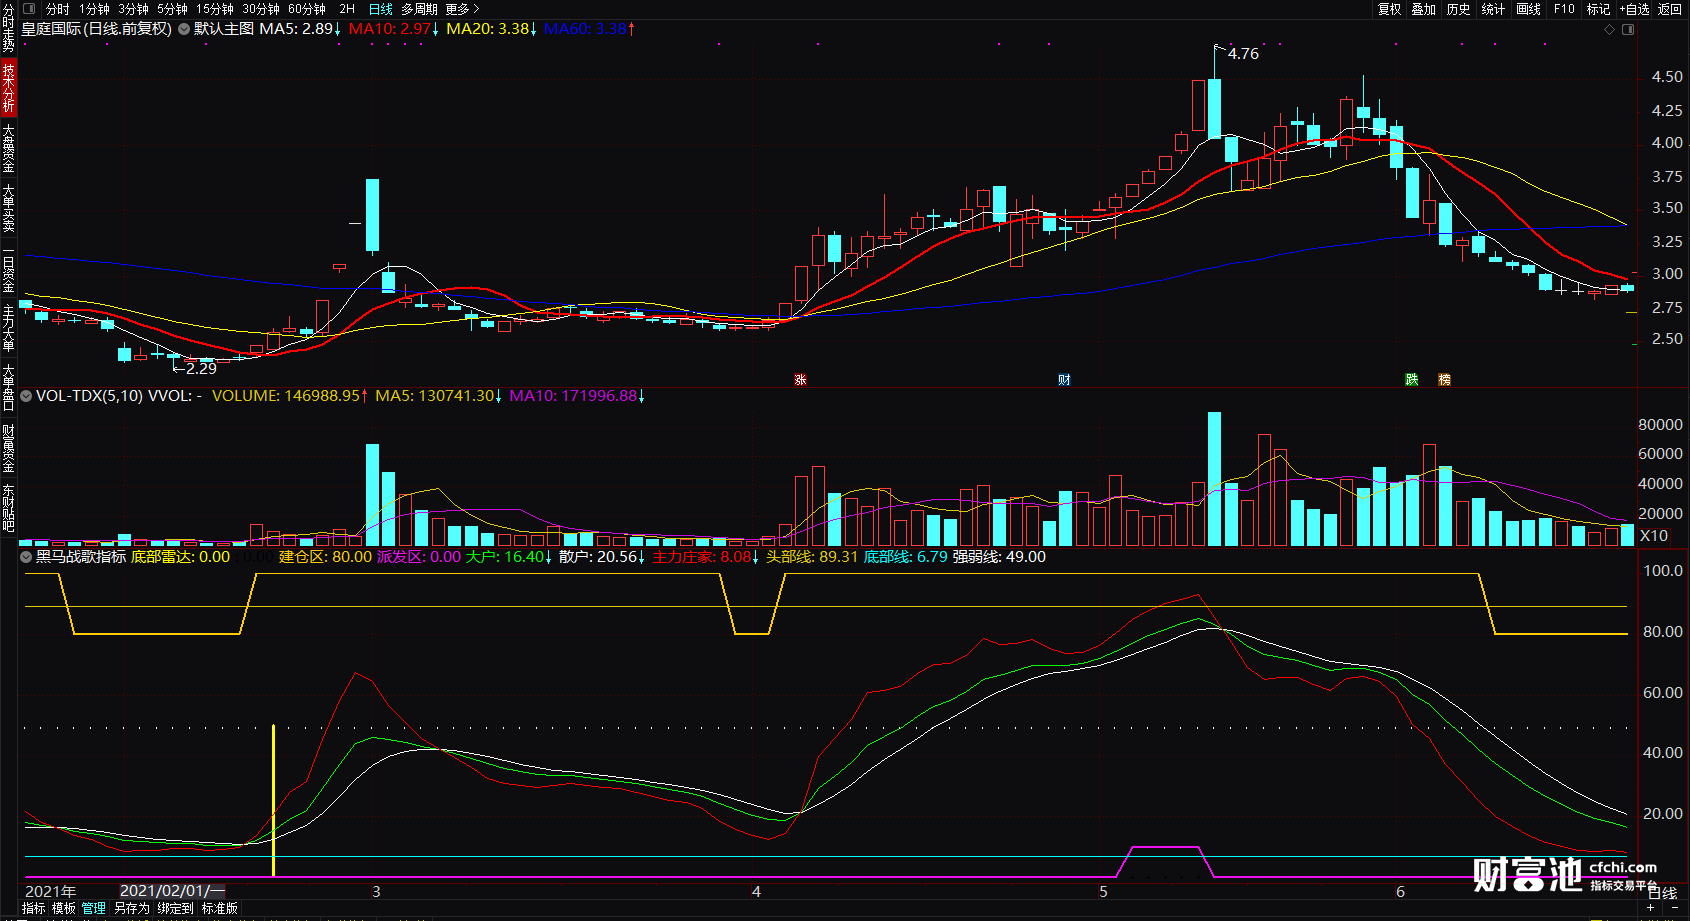Open F10 company info

(x=1564, y=9)
